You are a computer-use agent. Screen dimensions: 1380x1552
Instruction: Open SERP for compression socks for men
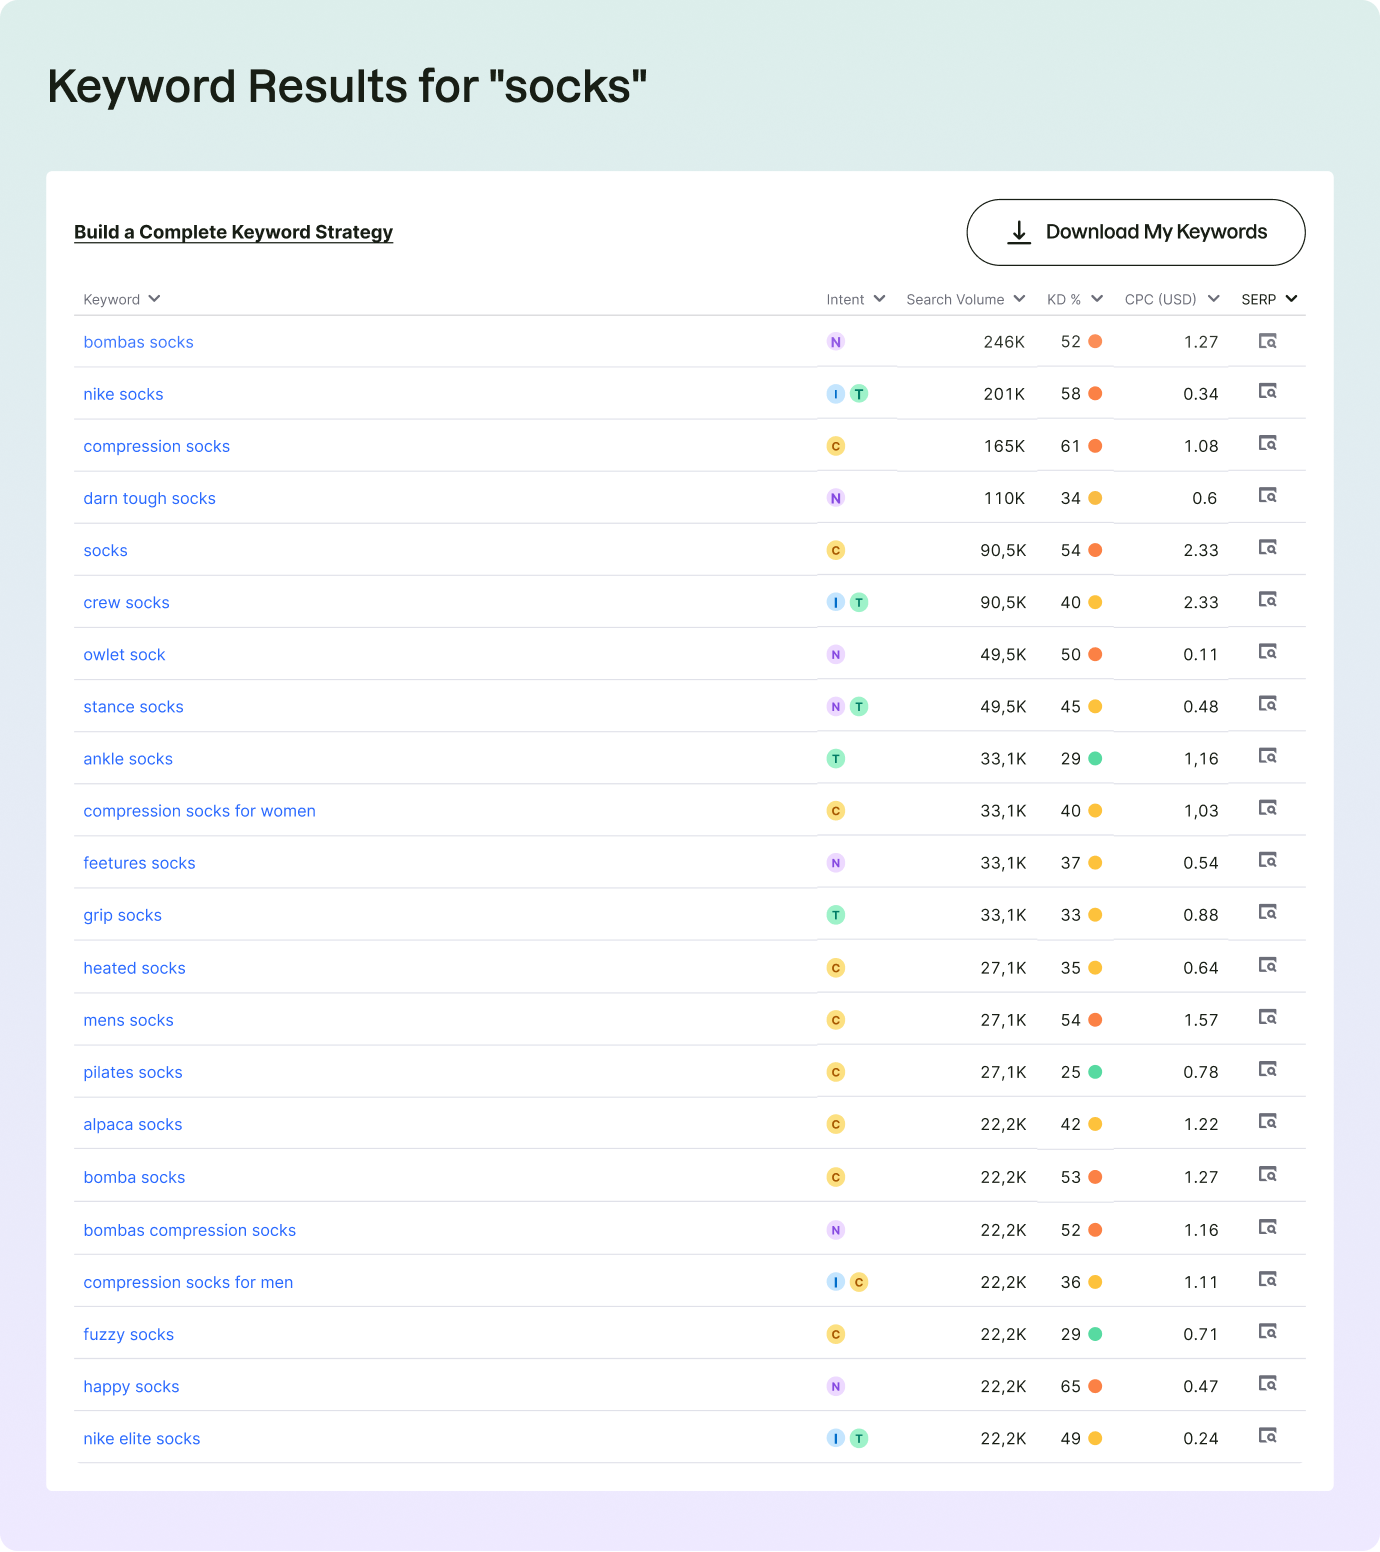click(x=1267, y=1279)
